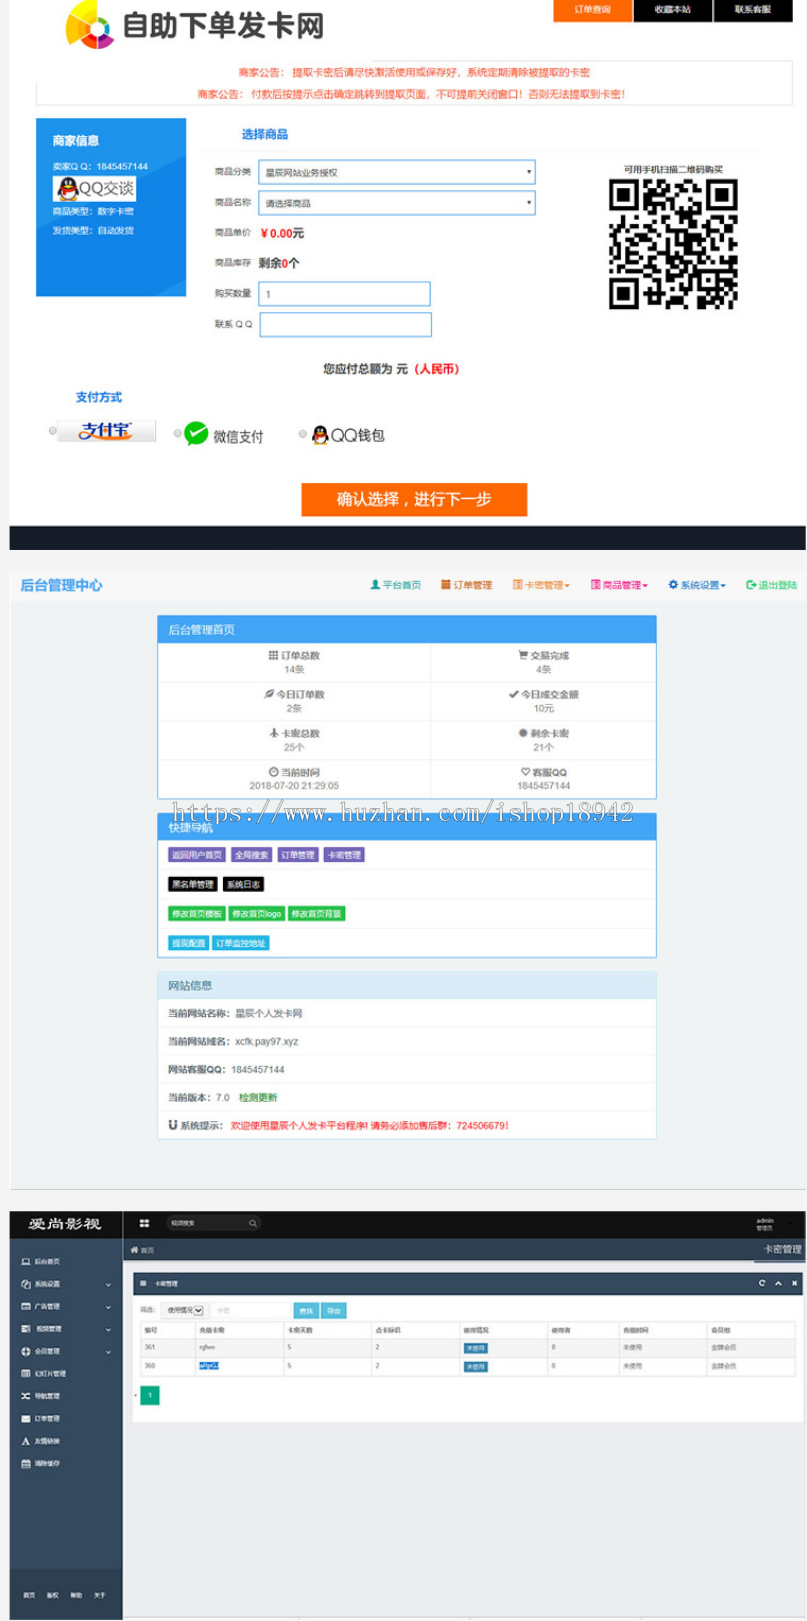This screenshot has width=807, height=1621.
Task: Click the QQ交谈 chat button
Action: coord(94,188)
